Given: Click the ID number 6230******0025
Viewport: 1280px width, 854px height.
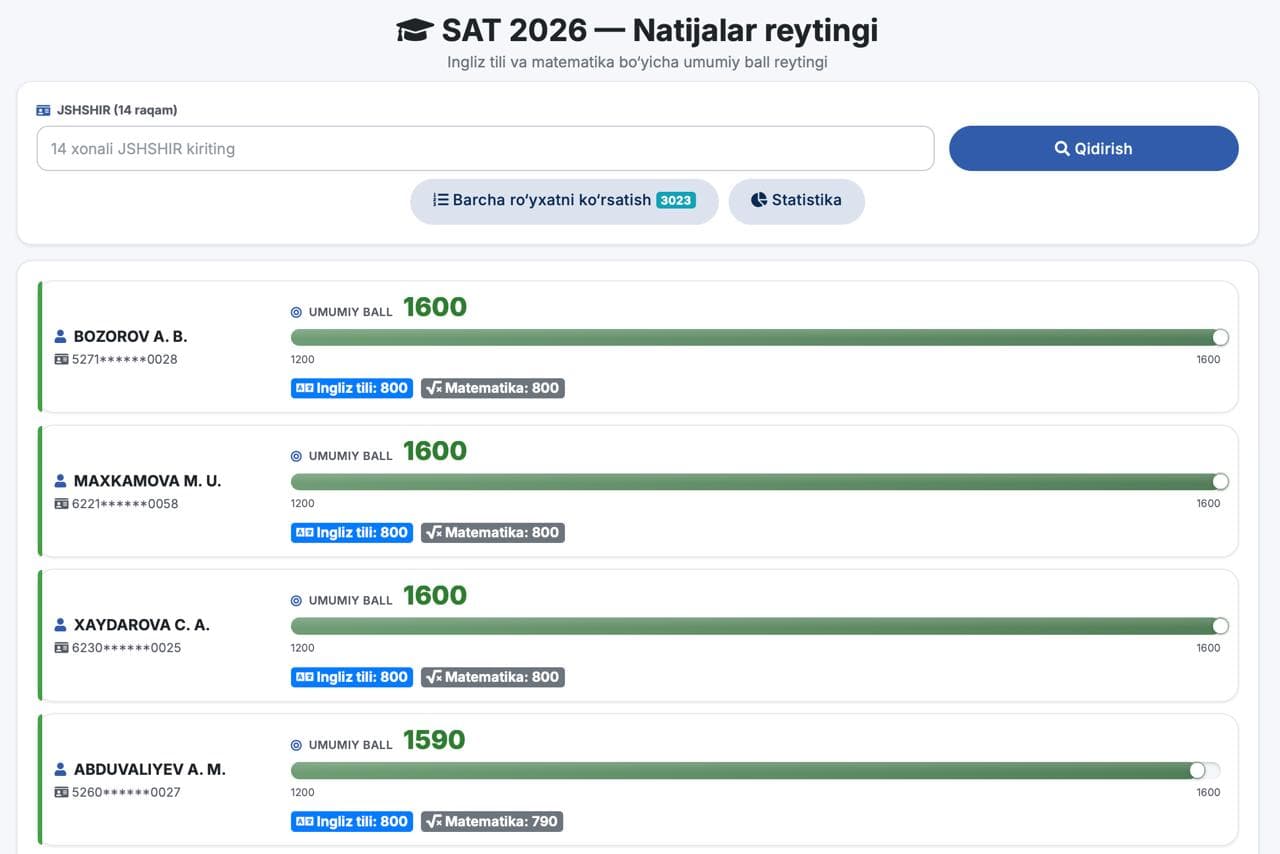Looking at the screenshot, I should pos(126,648).
